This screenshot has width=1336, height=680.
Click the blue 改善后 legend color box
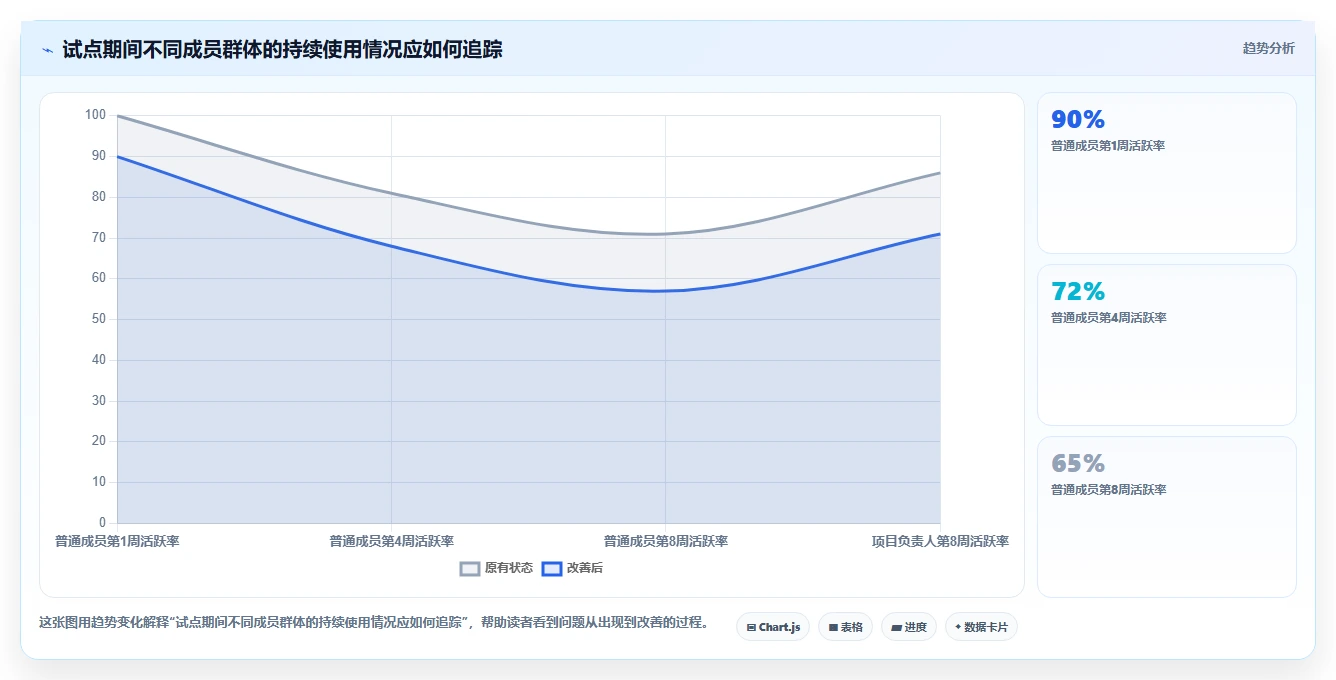click(x=552, y=568)
